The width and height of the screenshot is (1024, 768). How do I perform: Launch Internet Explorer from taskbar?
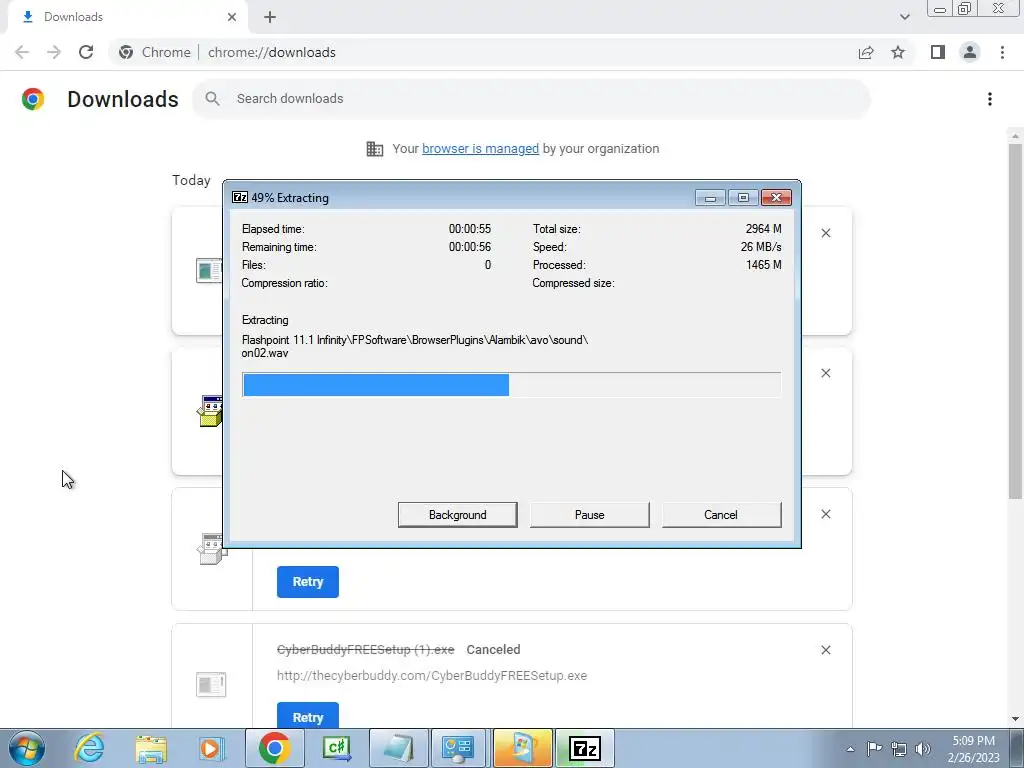[x=89, y=748]
